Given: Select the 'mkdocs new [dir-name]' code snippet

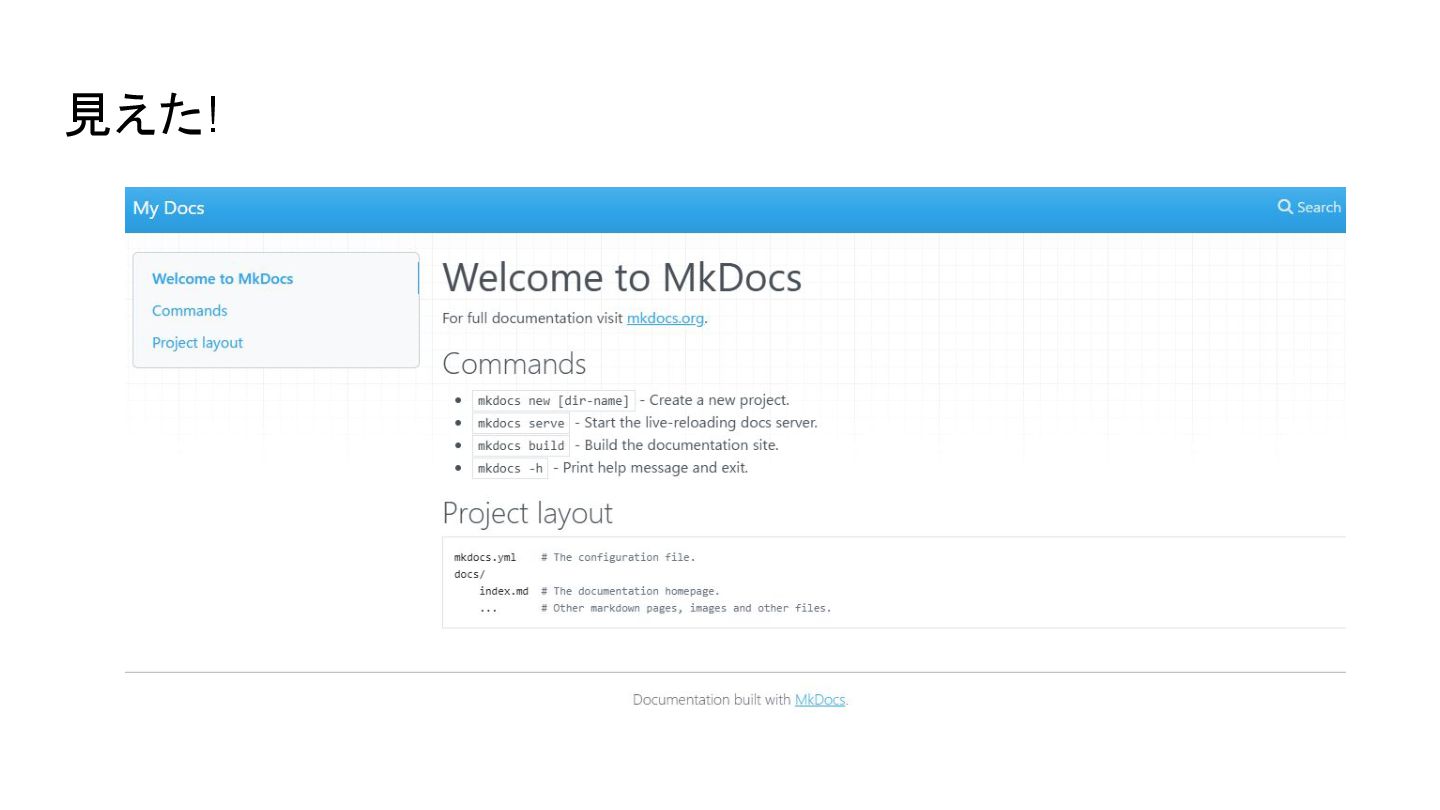Looking at the screenshot, I should click(553, 401).
